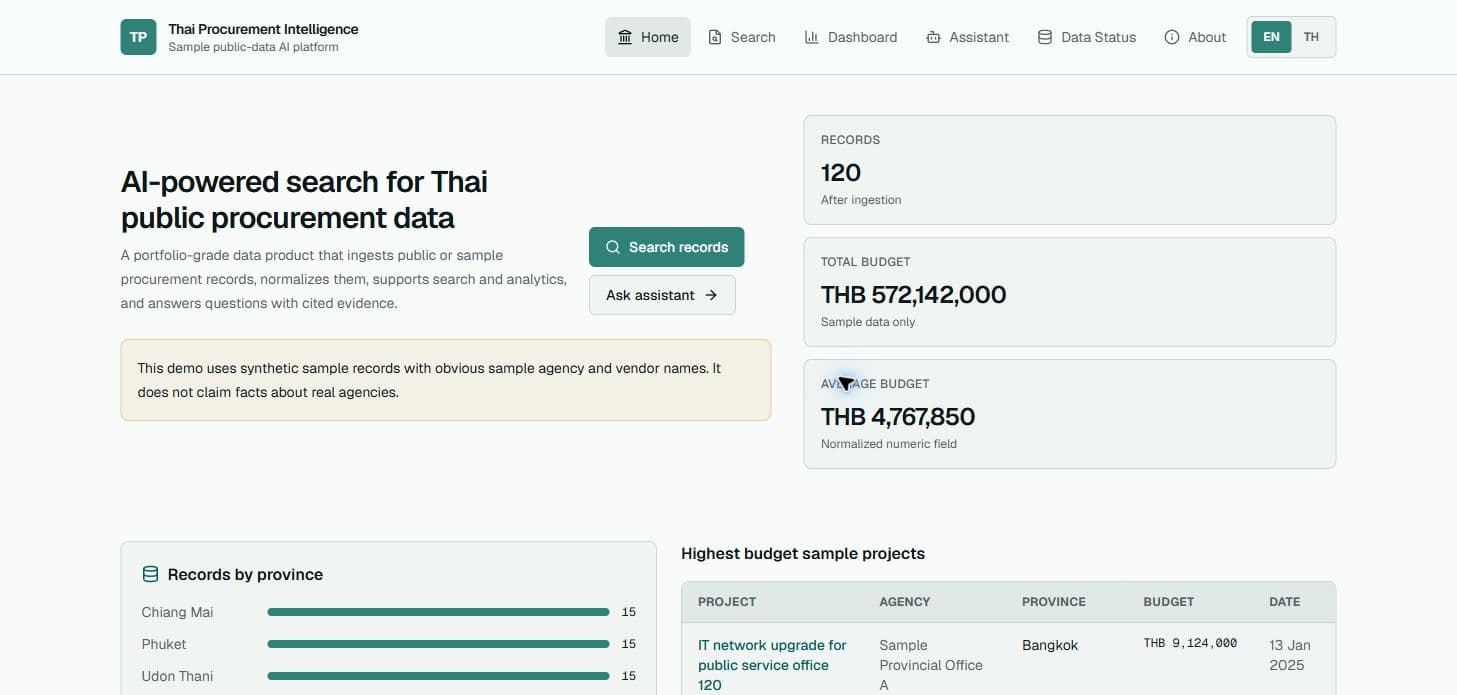Click the main AI-powered search headline
The width and height of the screenshot is (1457, 695).
[x=304, y=199]
